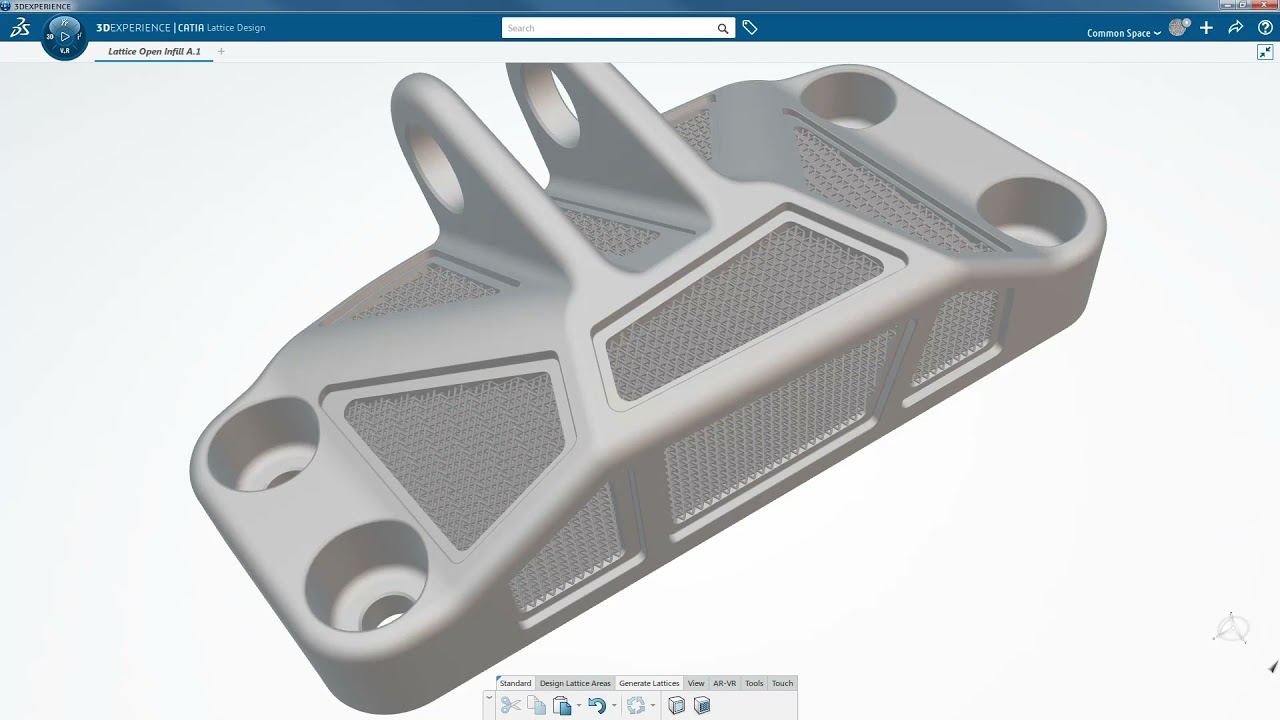
Task: Open the Update options dropdown arrow
Action: pos(652,706)
